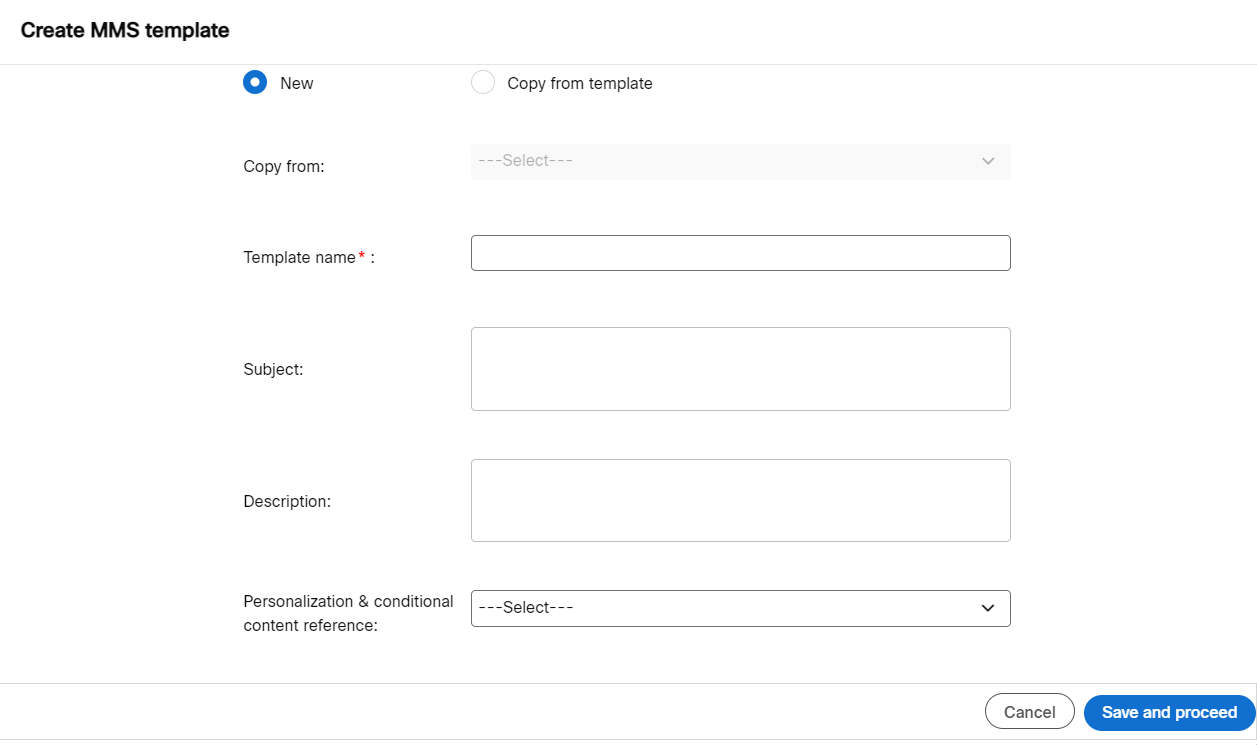
Task: Open the Copy from select dropdown
Action: pyautogui.click(x=740, y=161)
